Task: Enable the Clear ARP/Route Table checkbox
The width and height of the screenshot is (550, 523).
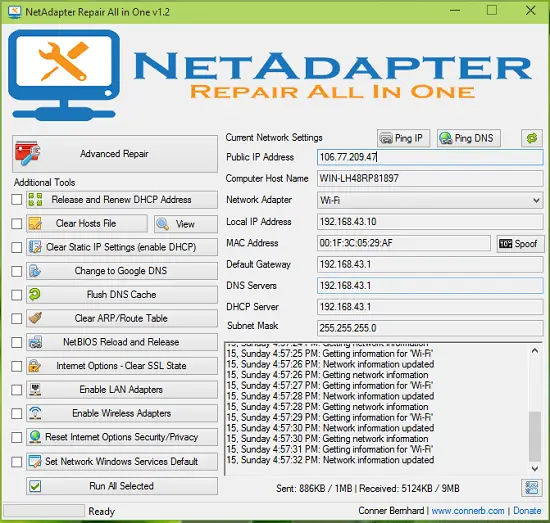Action: pyautogui.click(x=16, y=319)
